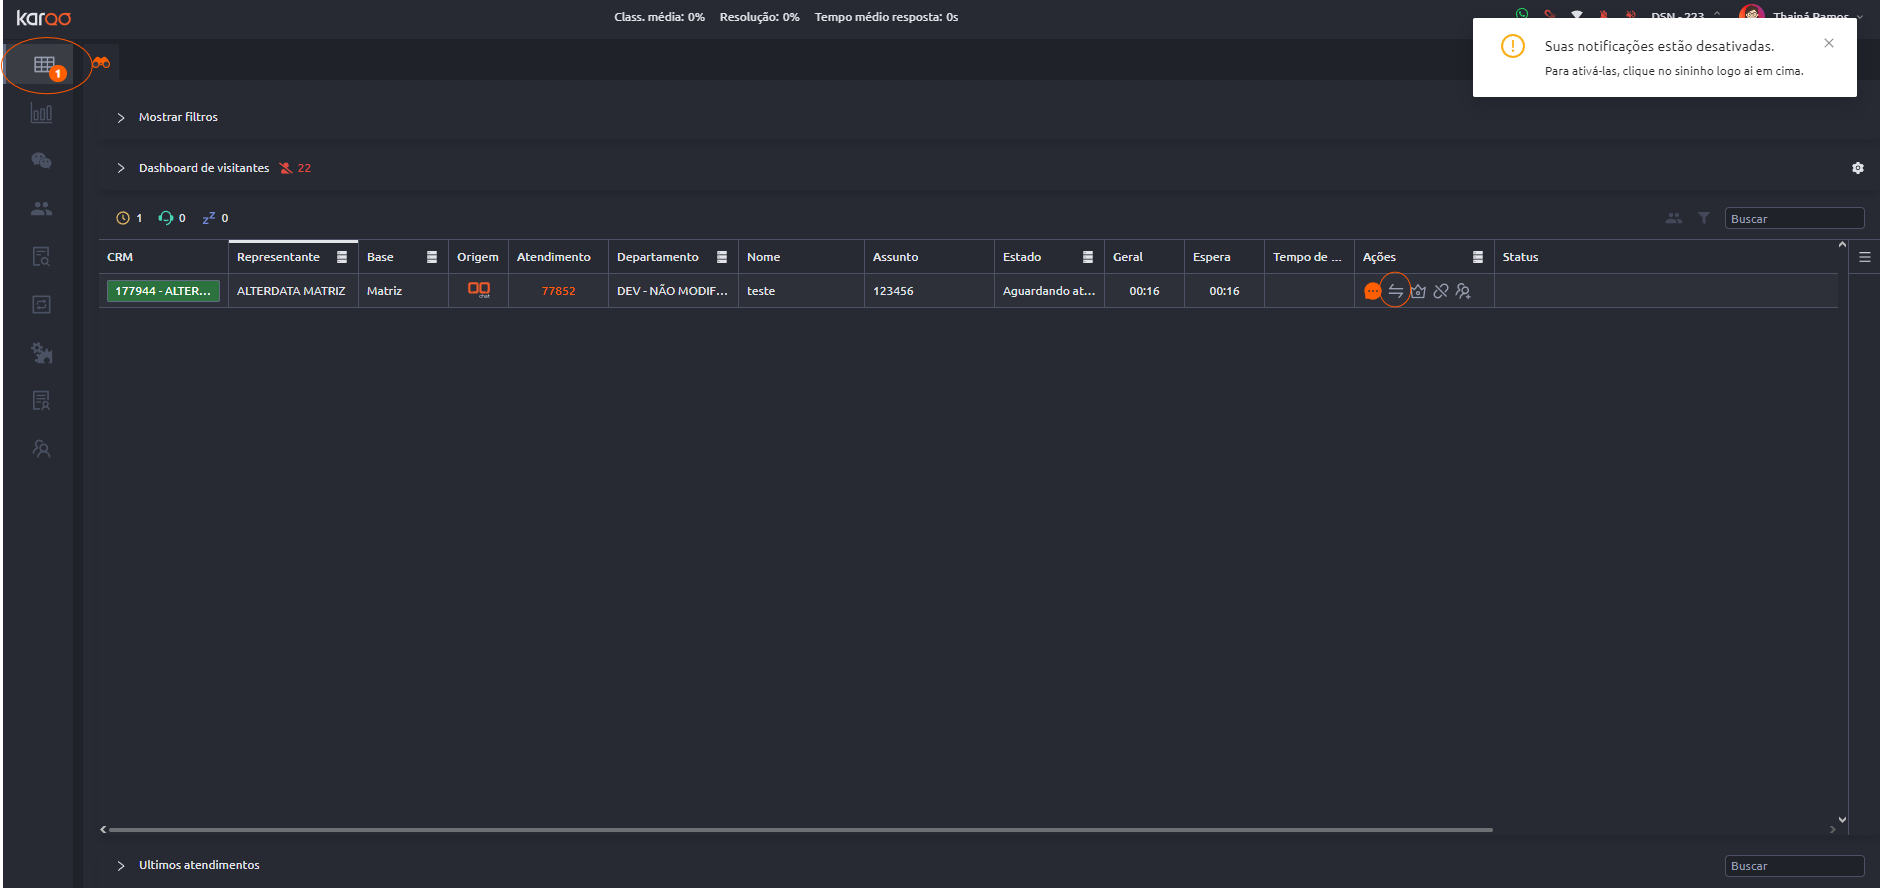The image size is (1880, 888).
Task: Open the Estado column menu
Action: pos(1088,257)
